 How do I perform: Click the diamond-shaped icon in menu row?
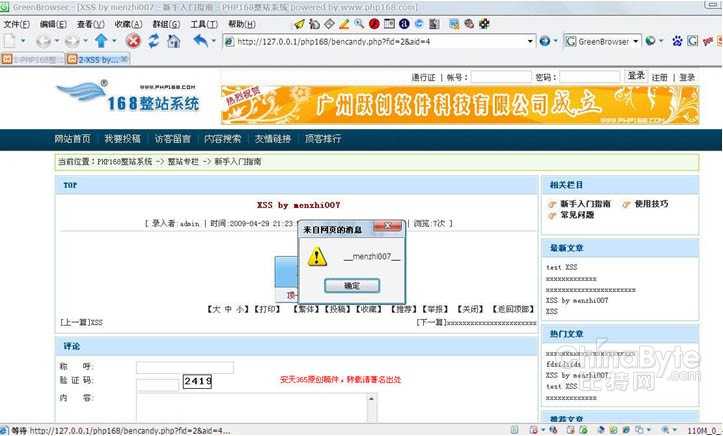(x=329, y=24)
